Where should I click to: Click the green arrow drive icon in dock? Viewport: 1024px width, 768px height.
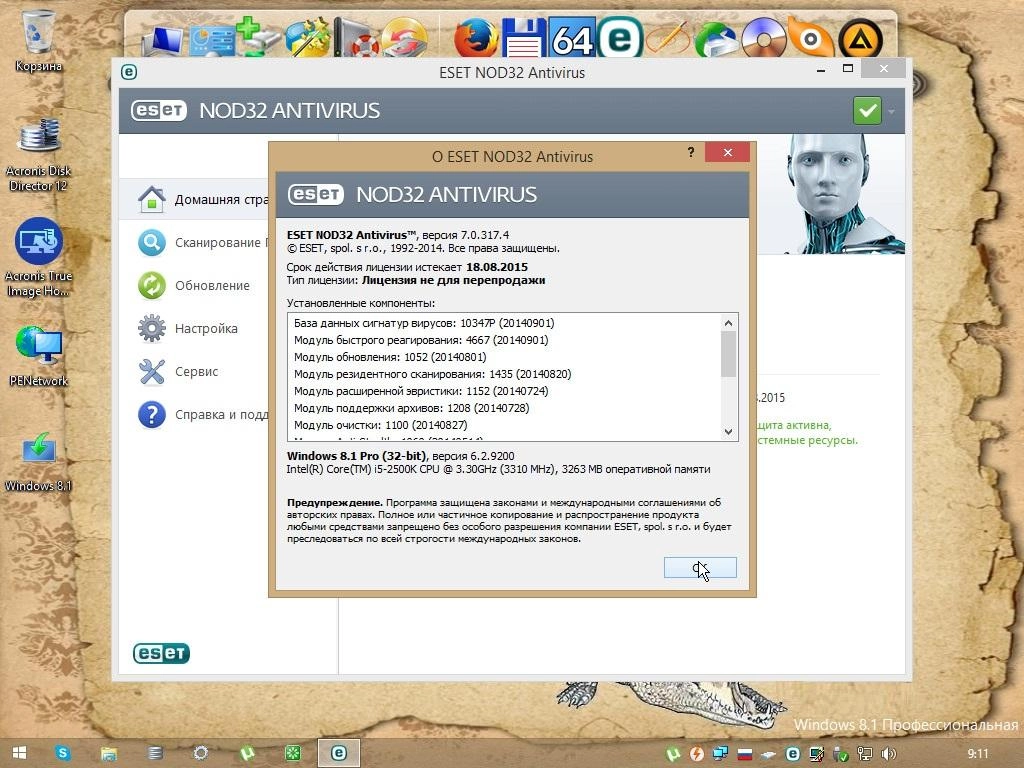[x=716, y=39]
